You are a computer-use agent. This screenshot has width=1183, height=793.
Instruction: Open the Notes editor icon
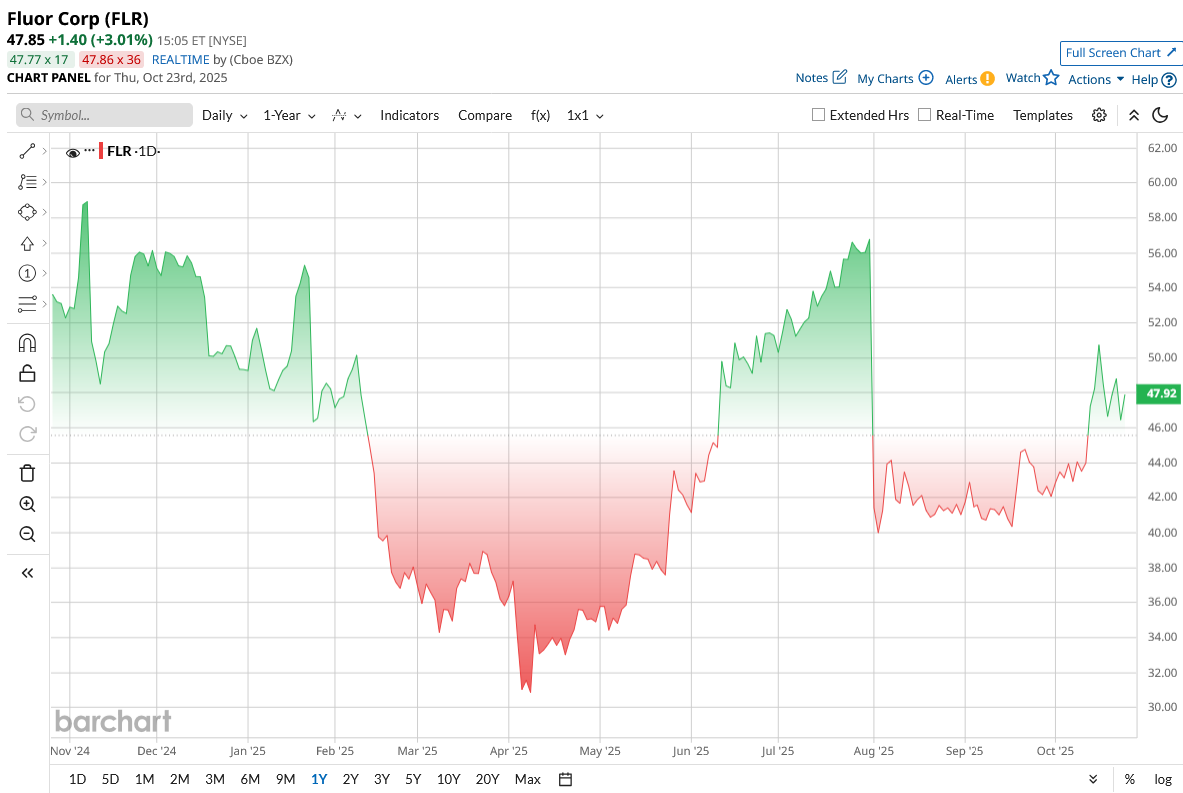coord(840,77)
